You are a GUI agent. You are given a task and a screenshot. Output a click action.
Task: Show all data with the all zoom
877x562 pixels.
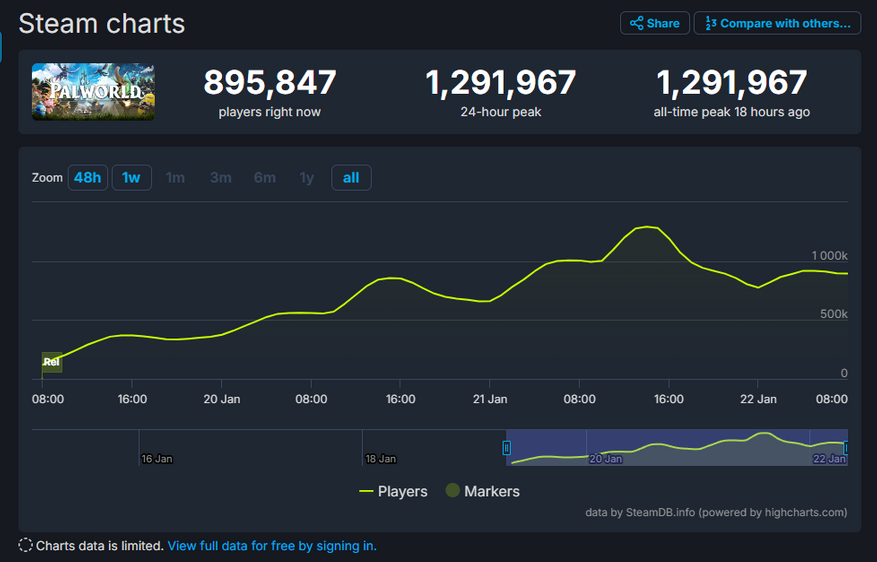click(x=351, y=178)
